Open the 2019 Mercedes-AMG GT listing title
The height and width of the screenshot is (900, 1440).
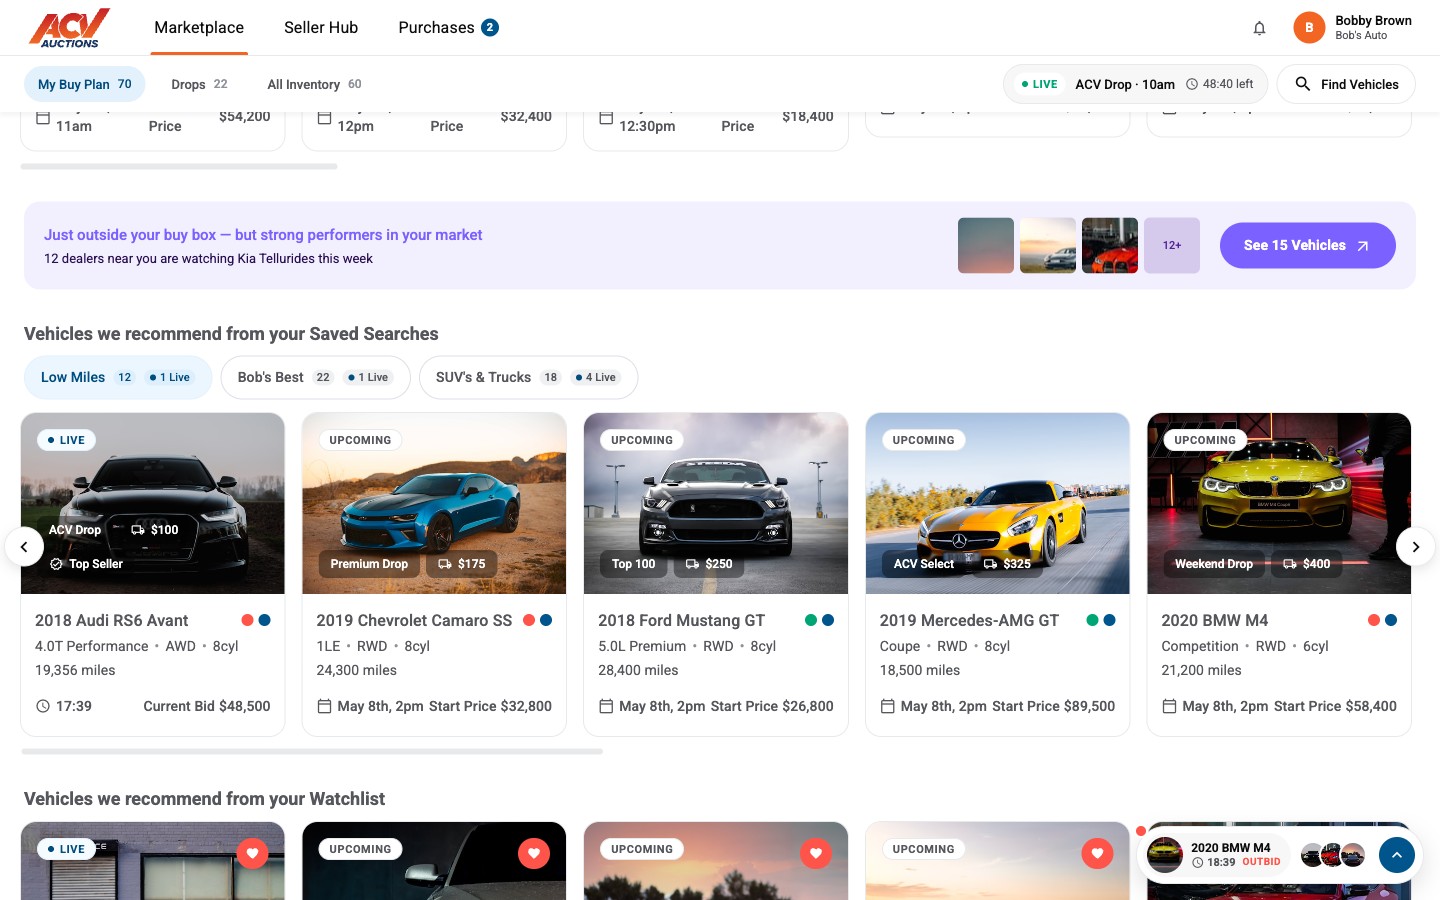[969, 621]
